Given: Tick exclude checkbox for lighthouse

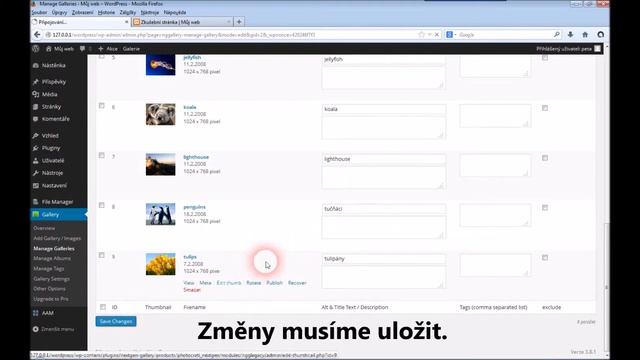Looking at the screenshot, I should [x=545, y=158].
